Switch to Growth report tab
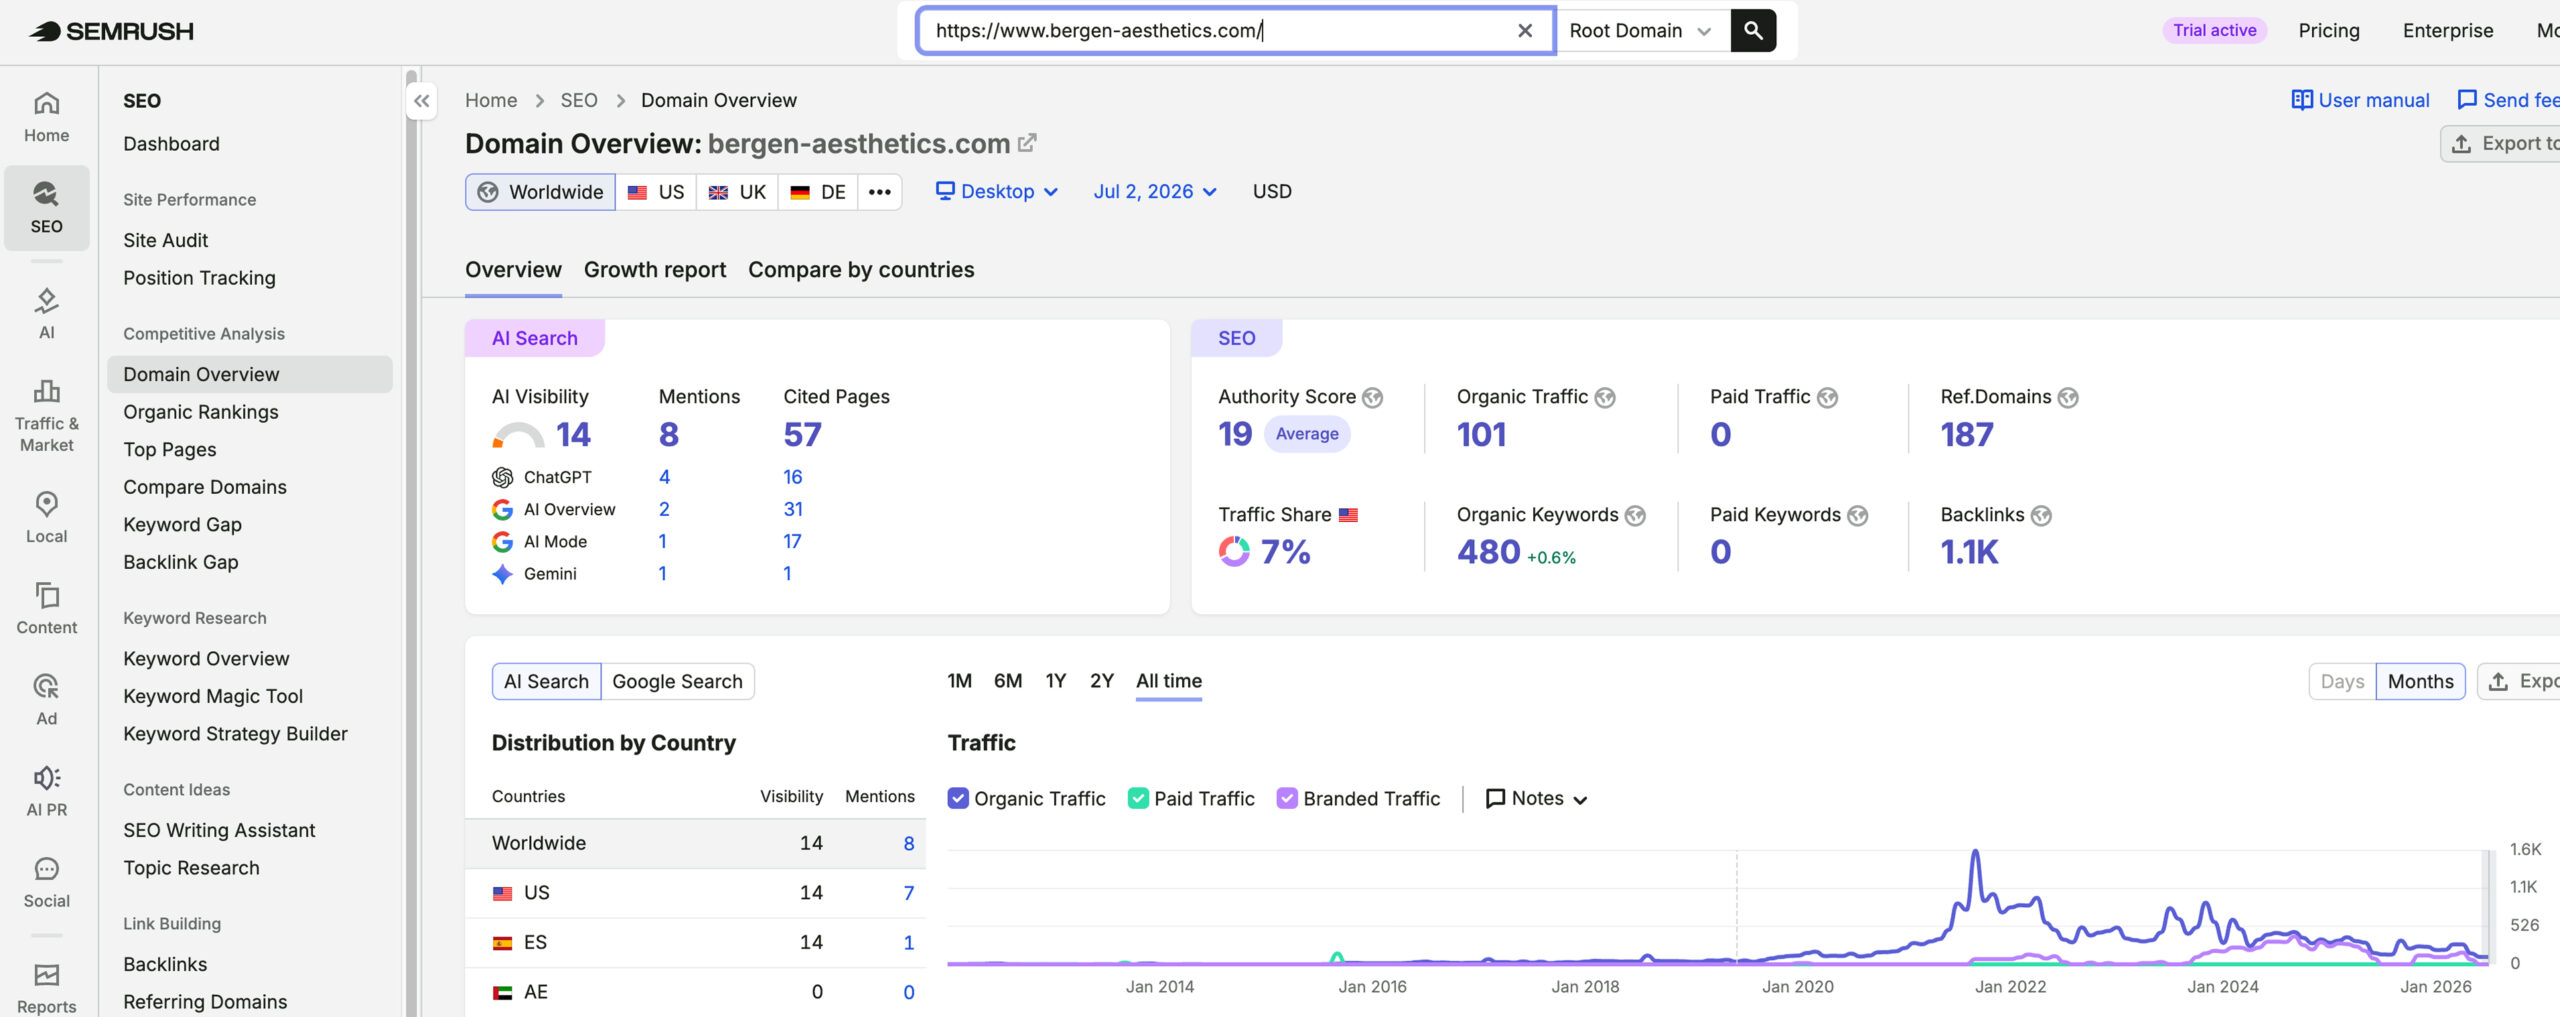Image resolution: width=2560 pixels, height=1017 pixels. [x=655, y=270]
